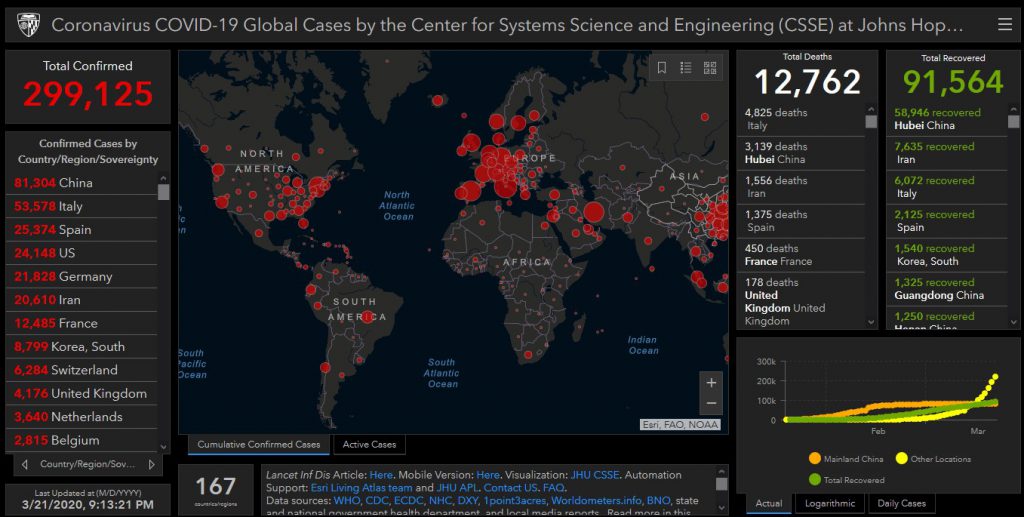The width and height of the screenshot is (1024, 517).
Task: Click the deaths list scrollbar thumb
Action: 871,121
